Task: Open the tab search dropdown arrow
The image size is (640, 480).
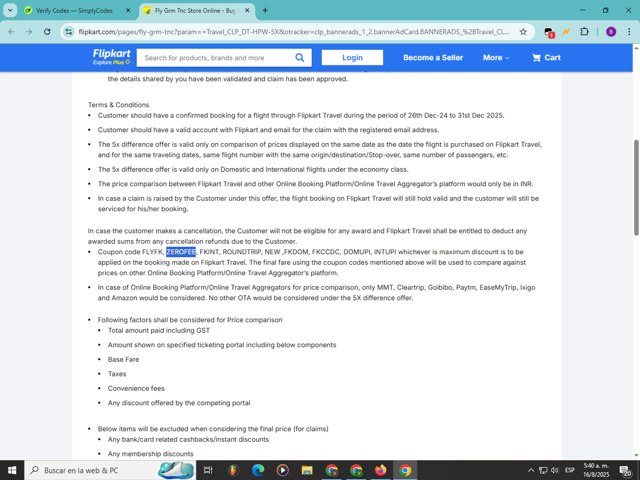Action: click(x=10, y=11)
